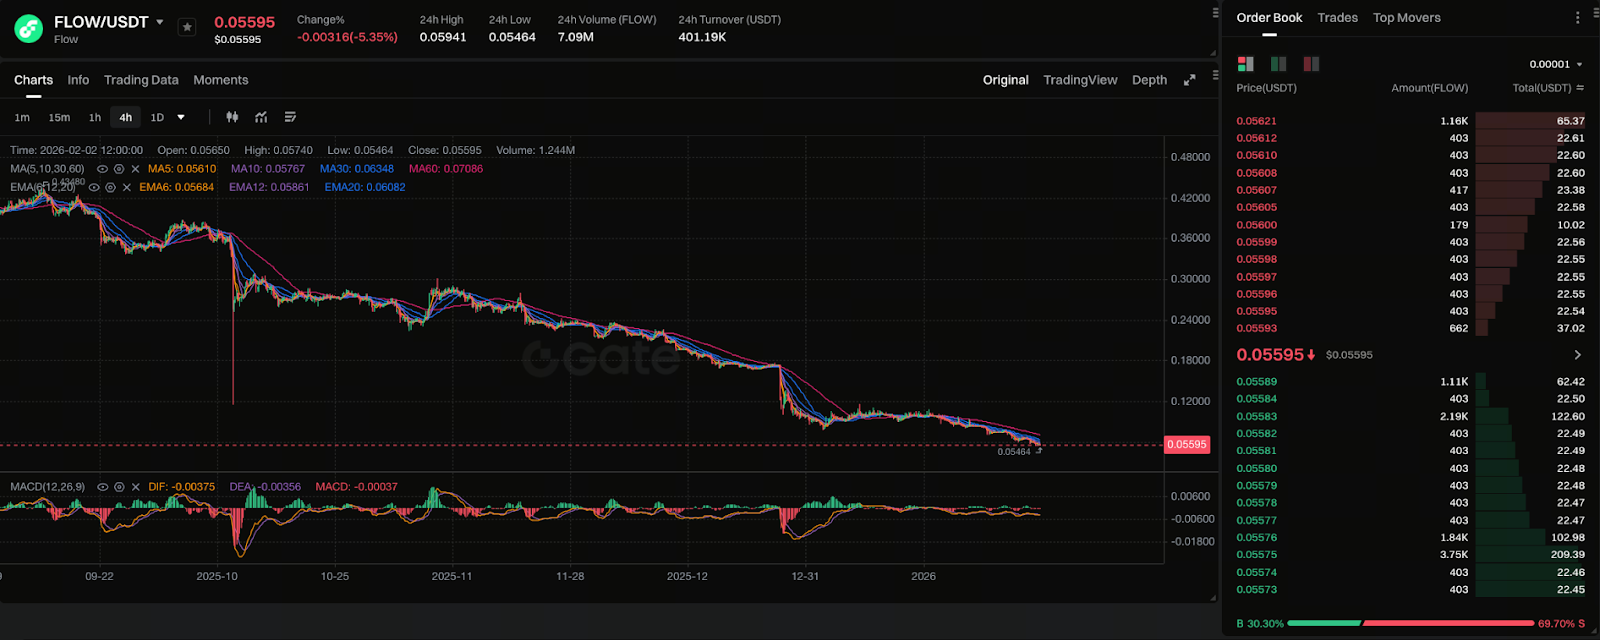The width and height of the screenshot is (1600, 640).
Task: Open the FLOW/USDT trading pair dropdown
Action: [x=160, y=22]
